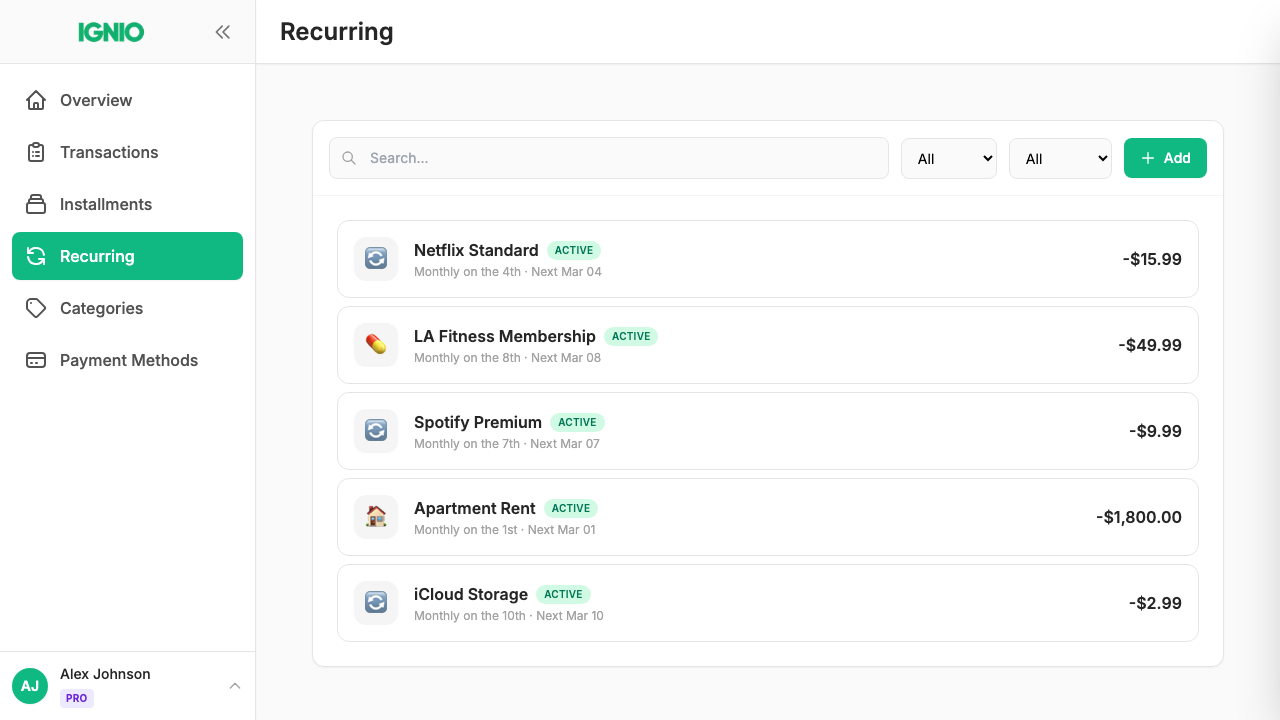
Task: Open Transactions via the clipboard icon
Action: [36, 152]
